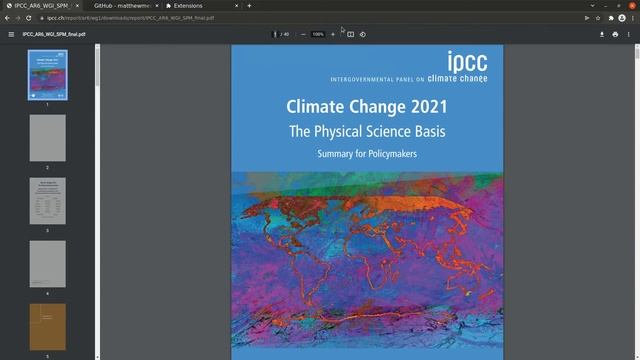The width and height of the screenshot is (640, 360).
Task: Select page 1 thumbnail
Action: click(x=48, y=75)
